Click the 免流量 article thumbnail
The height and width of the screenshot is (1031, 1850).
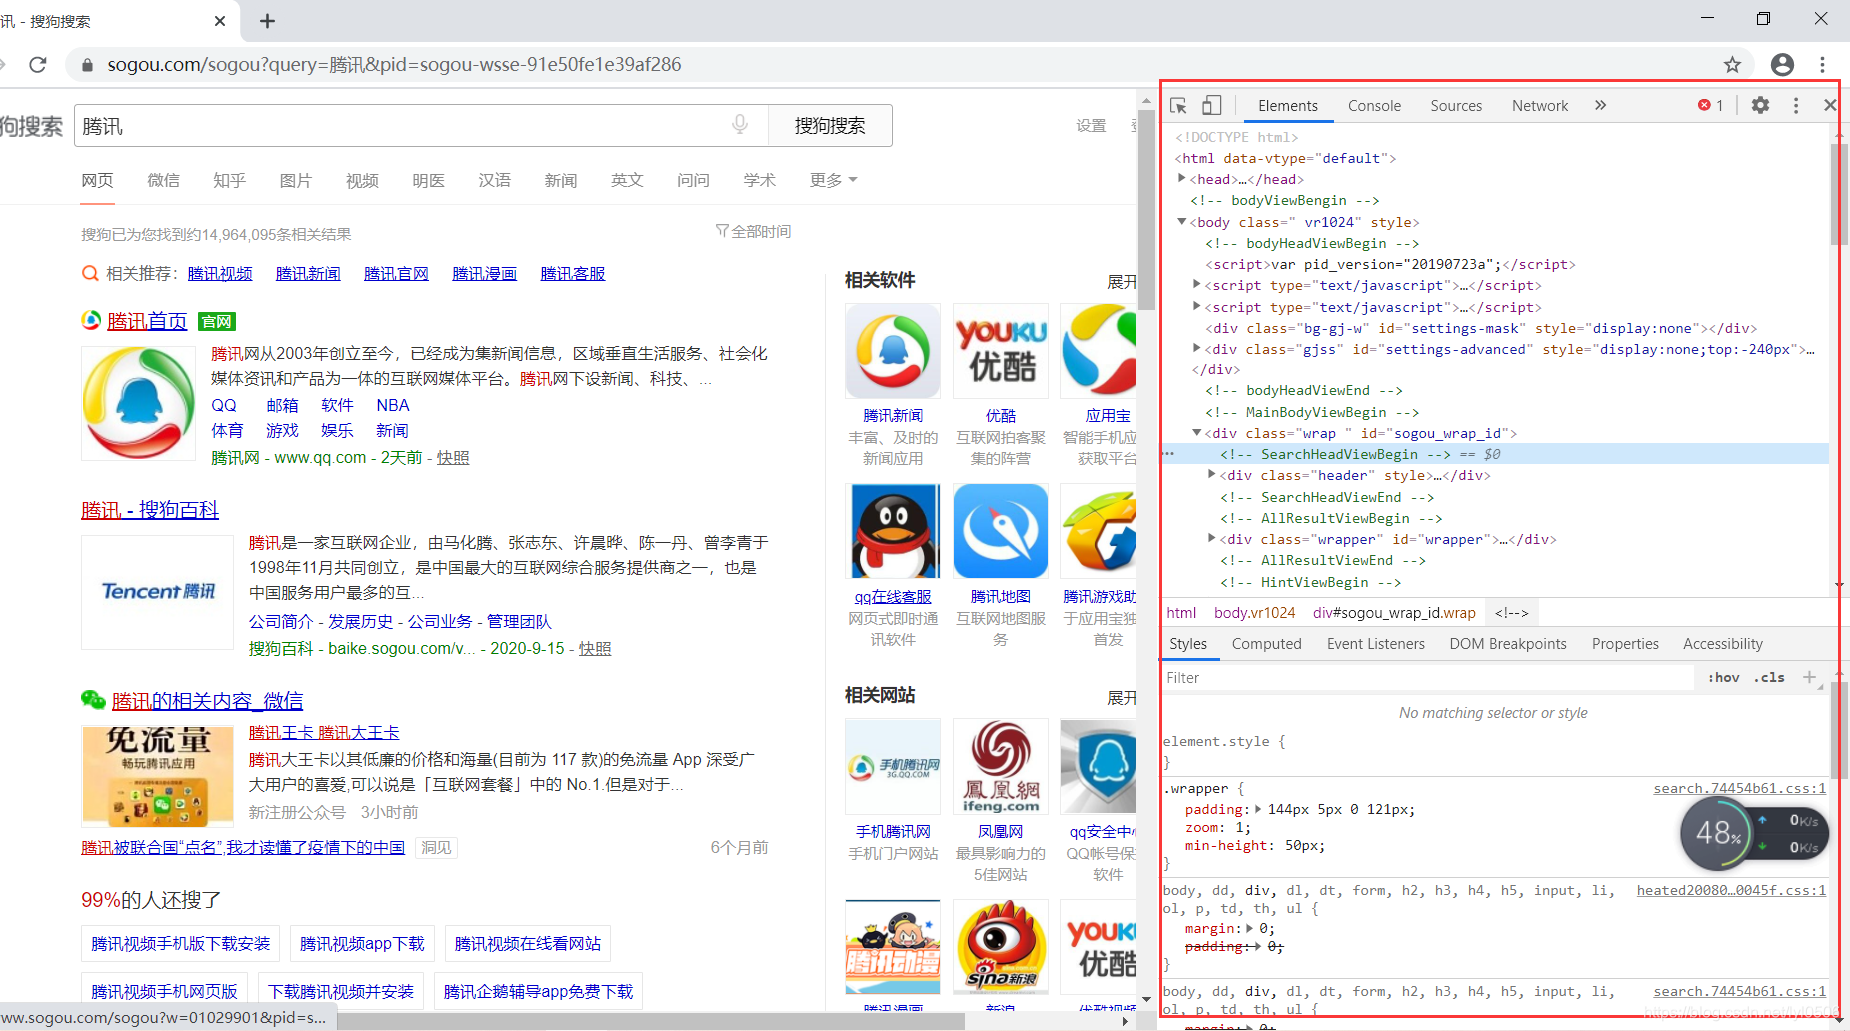(157, 776)
